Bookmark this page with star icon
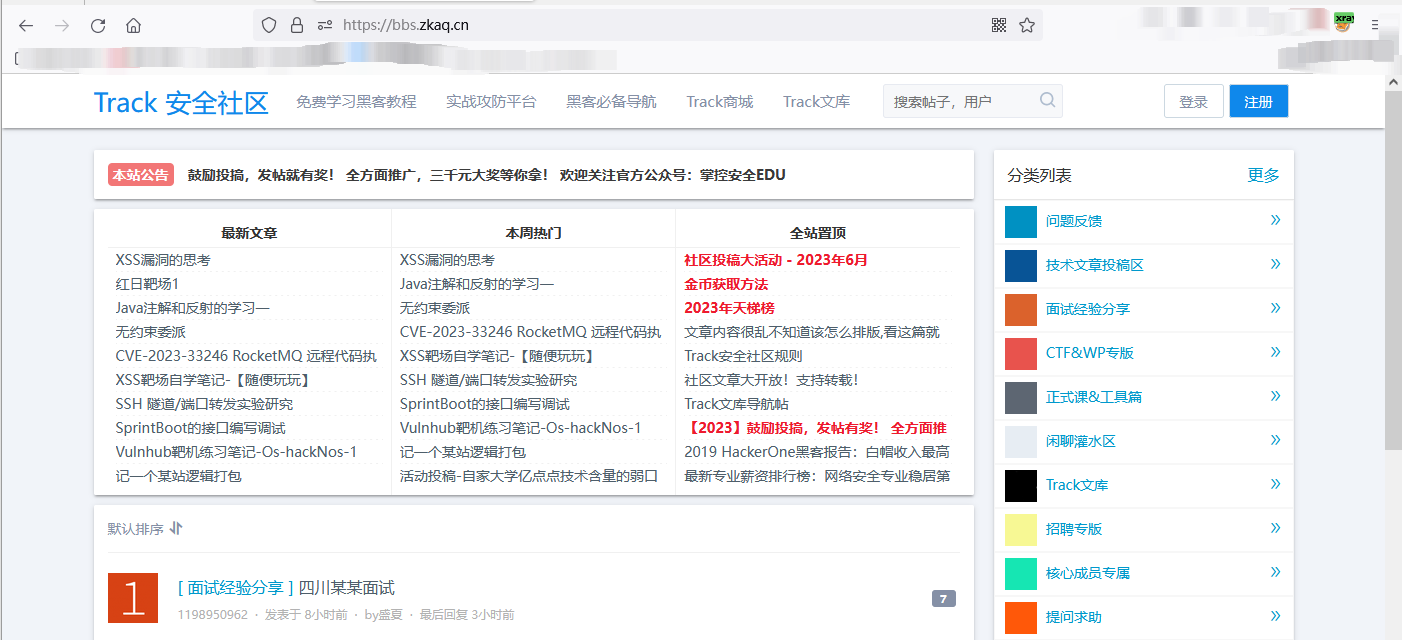 [1027, 26]
